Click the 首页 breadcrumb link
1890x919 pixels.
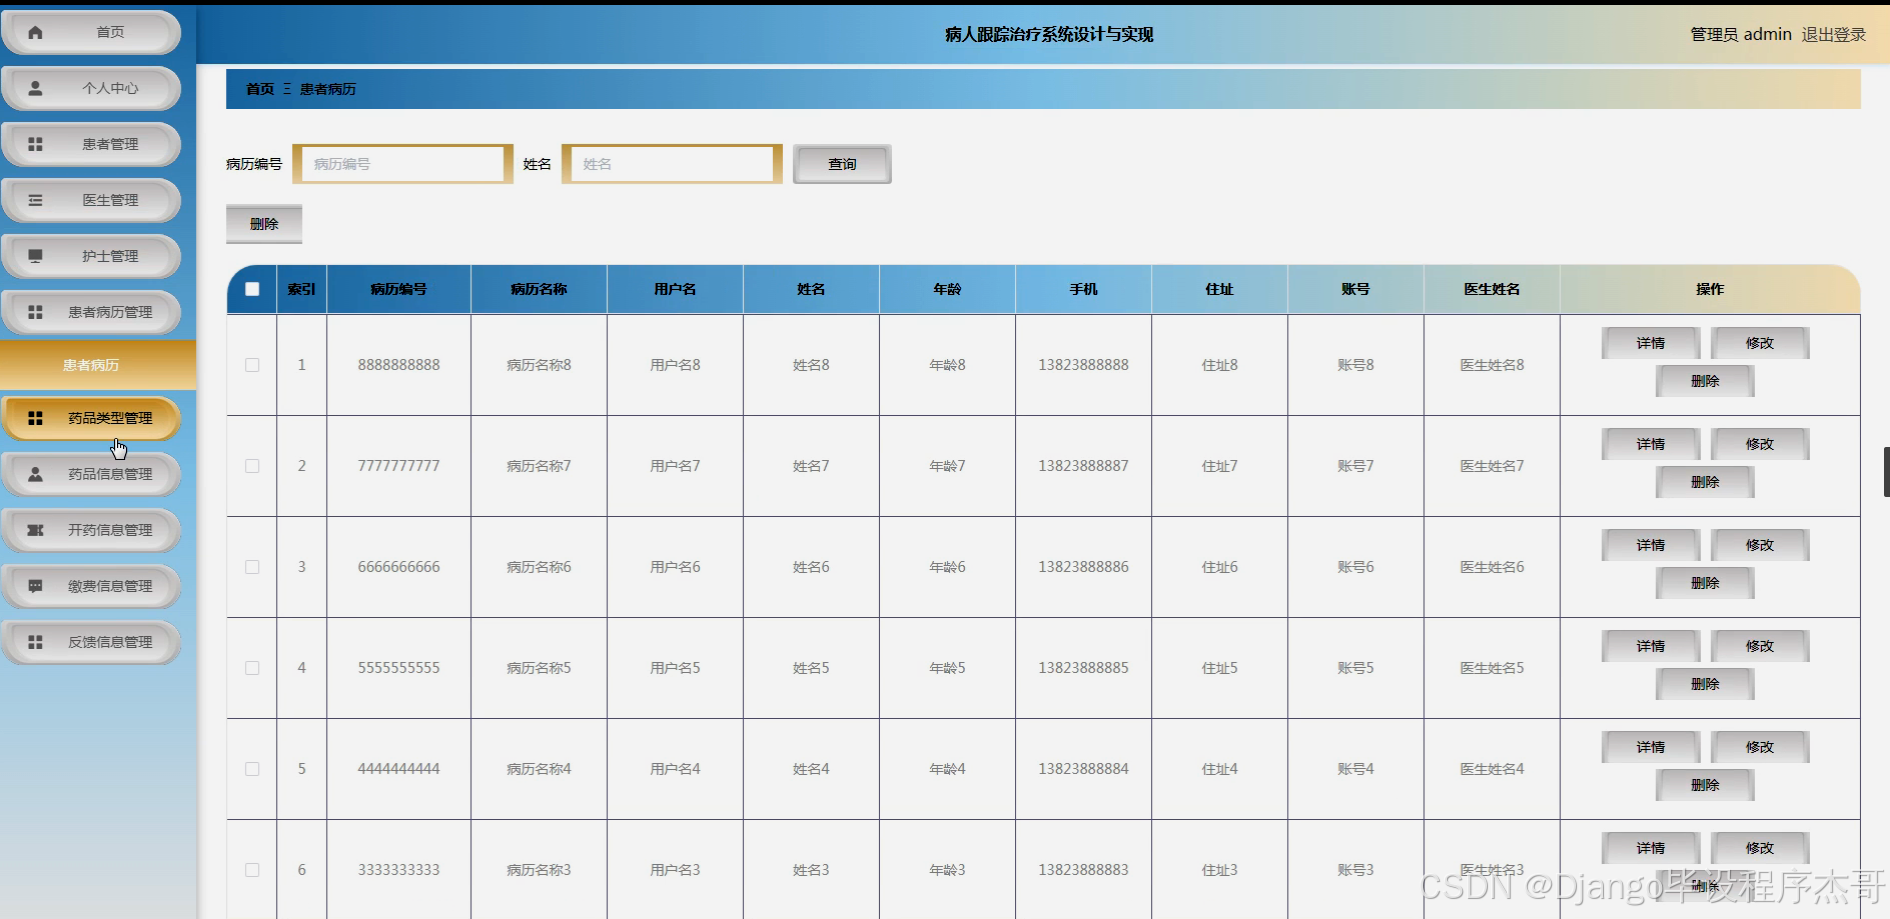(x=260, y=89)
